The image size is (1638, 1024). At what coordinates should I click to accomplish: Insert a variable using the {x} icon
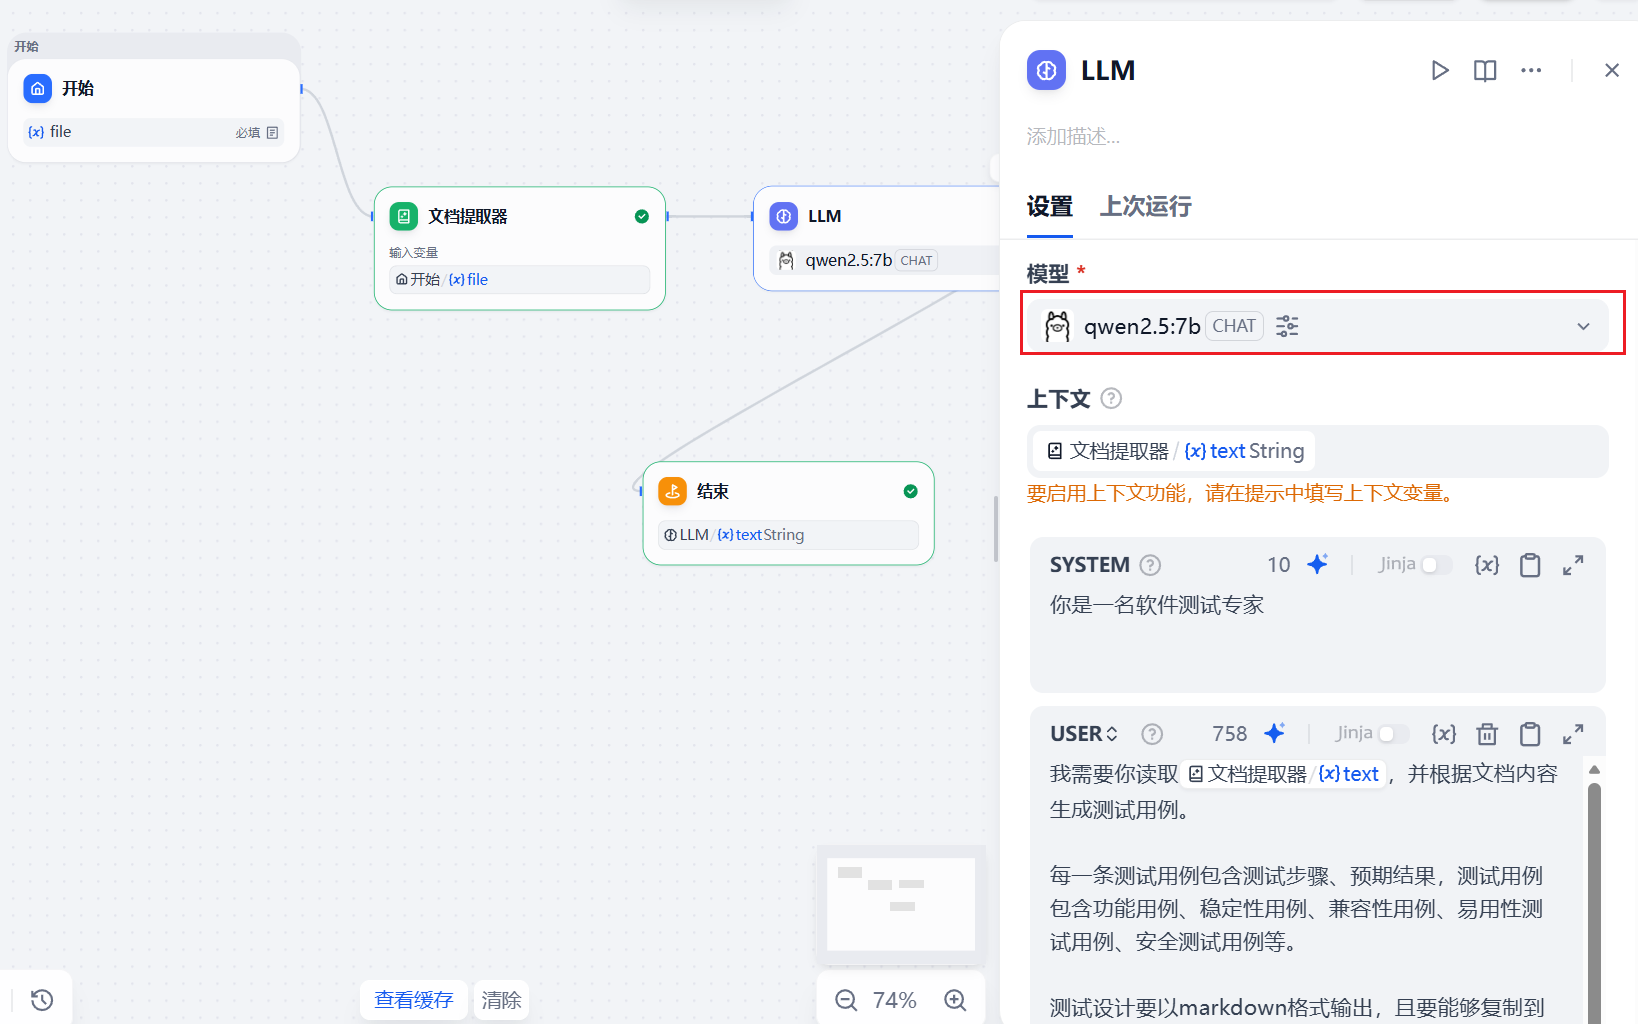[1487, 564]
